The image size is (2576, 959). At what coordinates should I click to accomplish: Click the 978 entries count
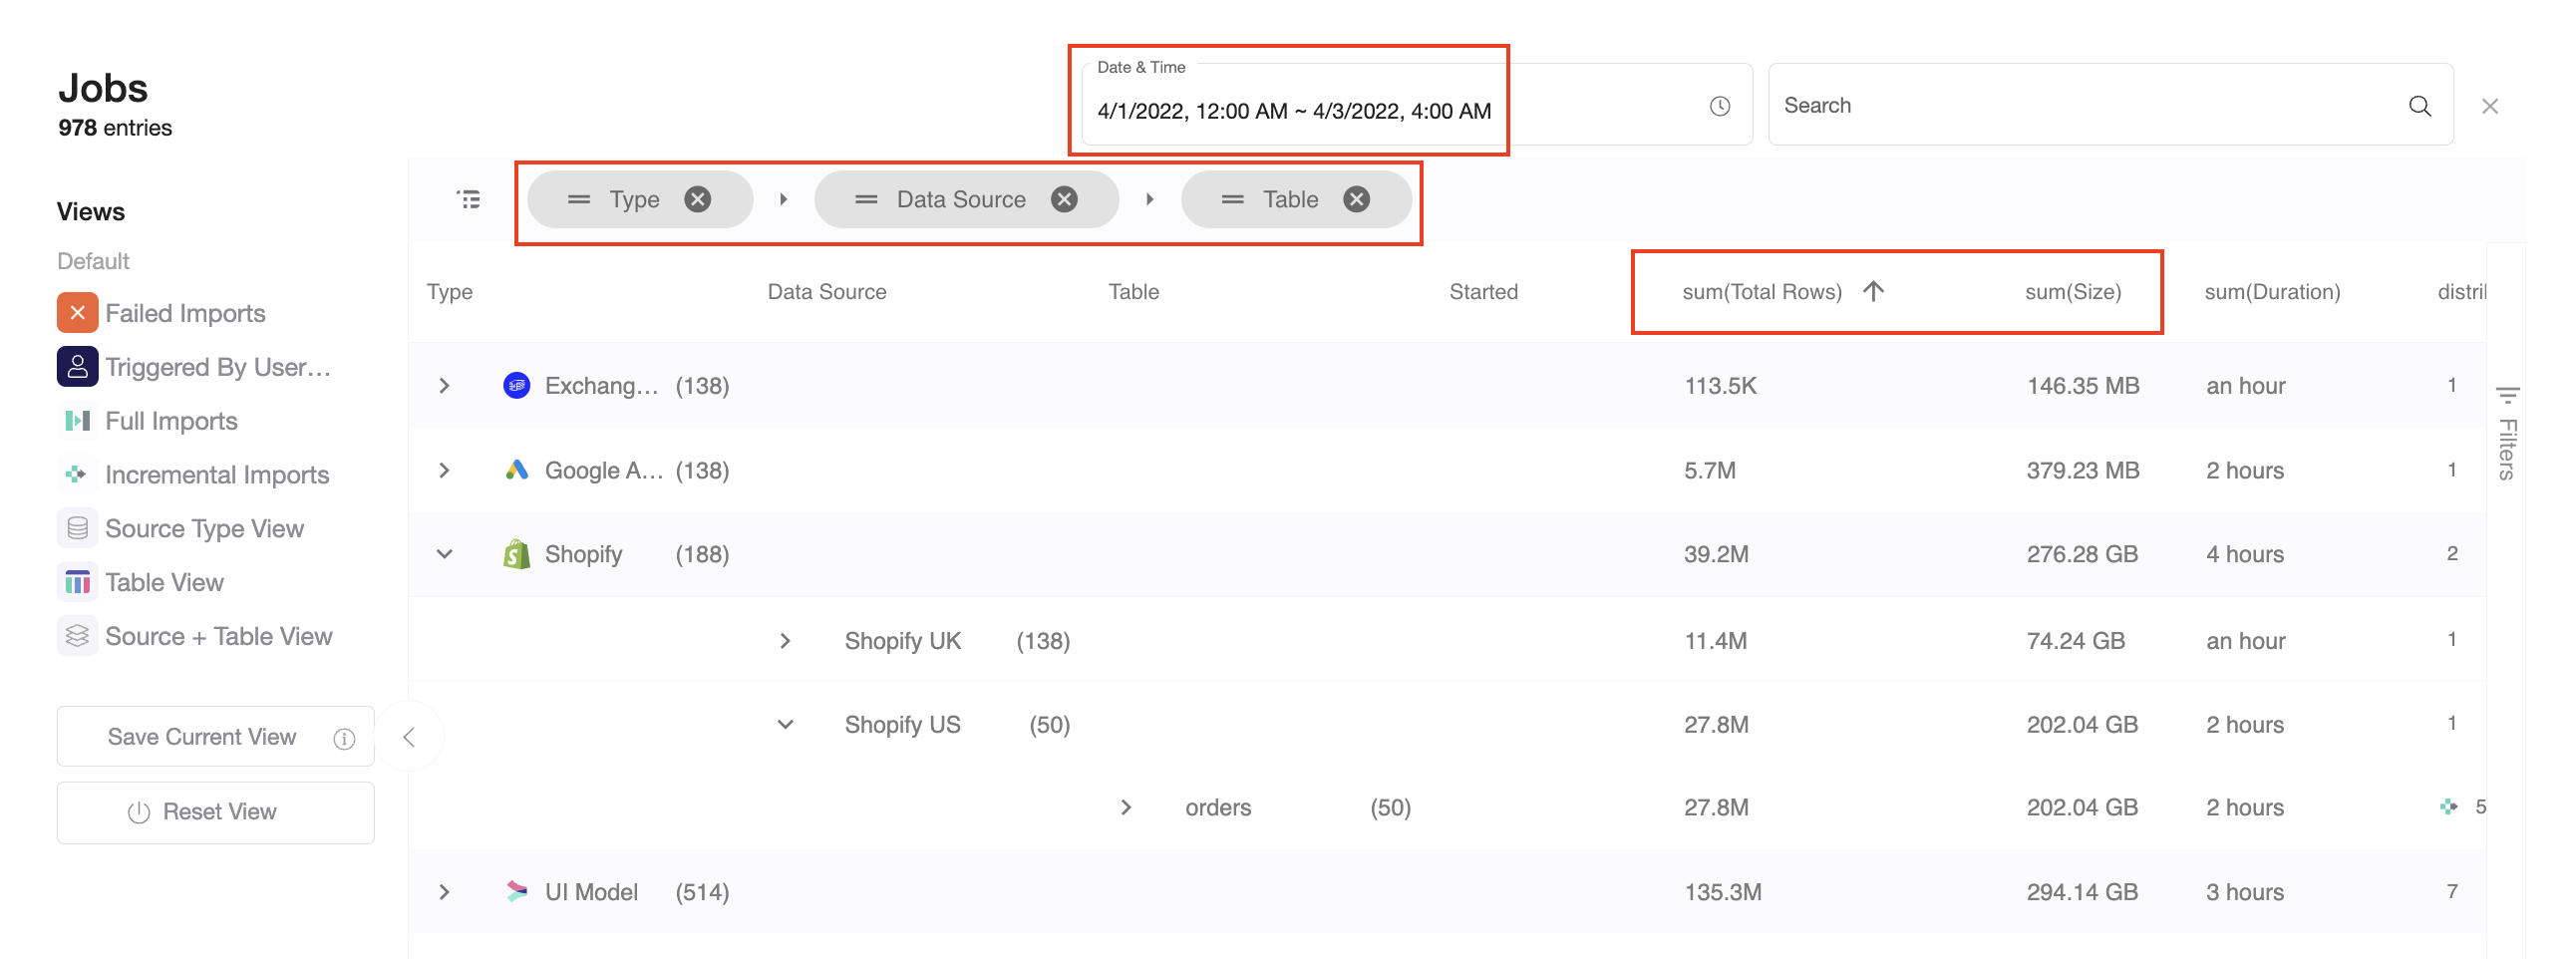coord(115,128)
